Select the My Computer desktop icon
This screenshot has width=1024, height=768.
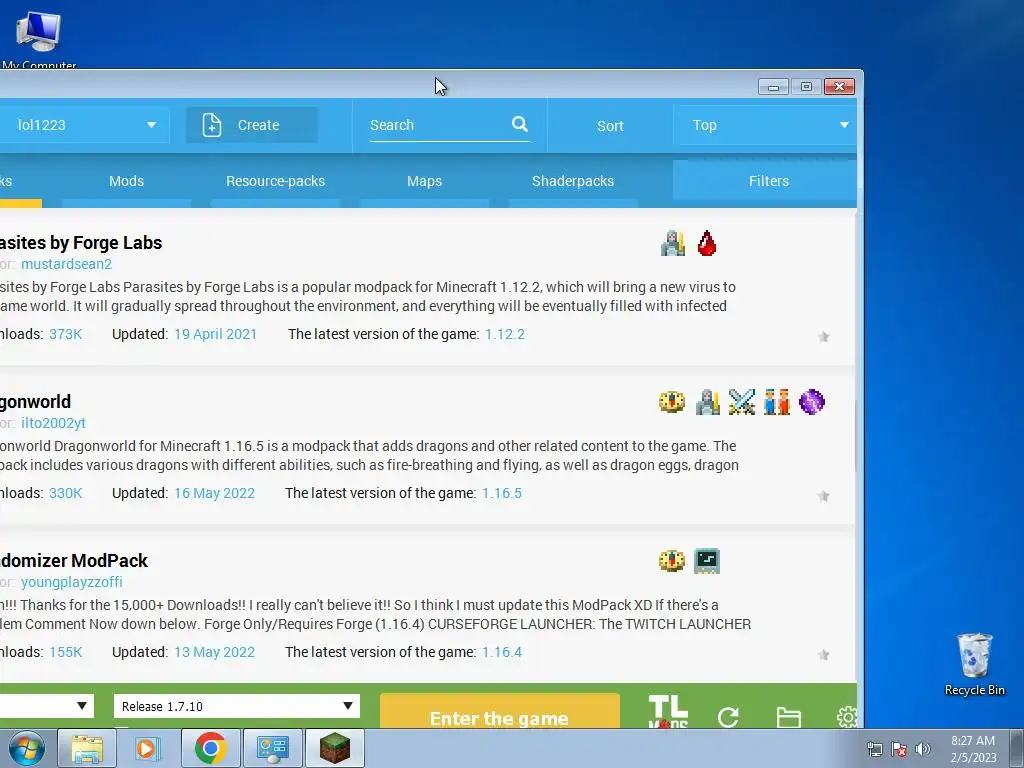tap(39, 39)
